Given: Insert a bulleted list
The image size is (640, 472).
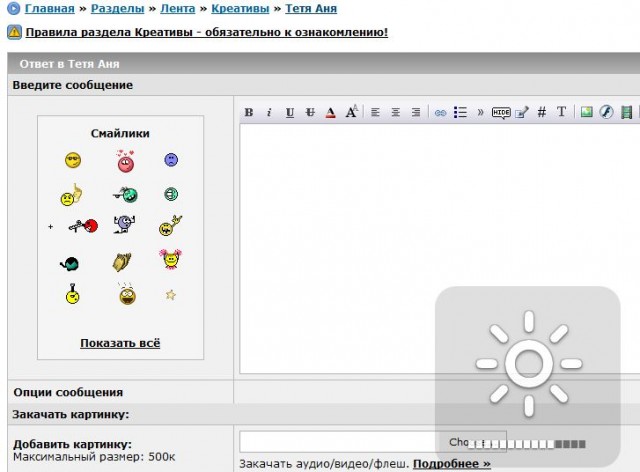Looking at the screenshot, I should (460, 113).
